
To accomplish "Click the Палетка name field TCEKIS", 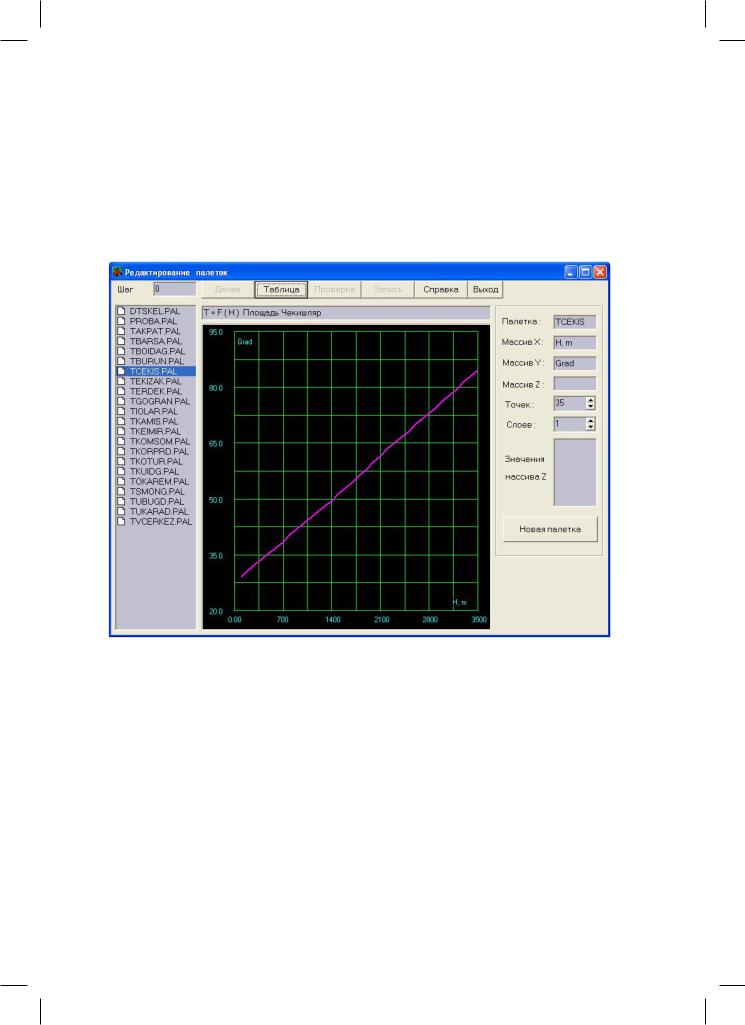I will click(x=574, y=322).
